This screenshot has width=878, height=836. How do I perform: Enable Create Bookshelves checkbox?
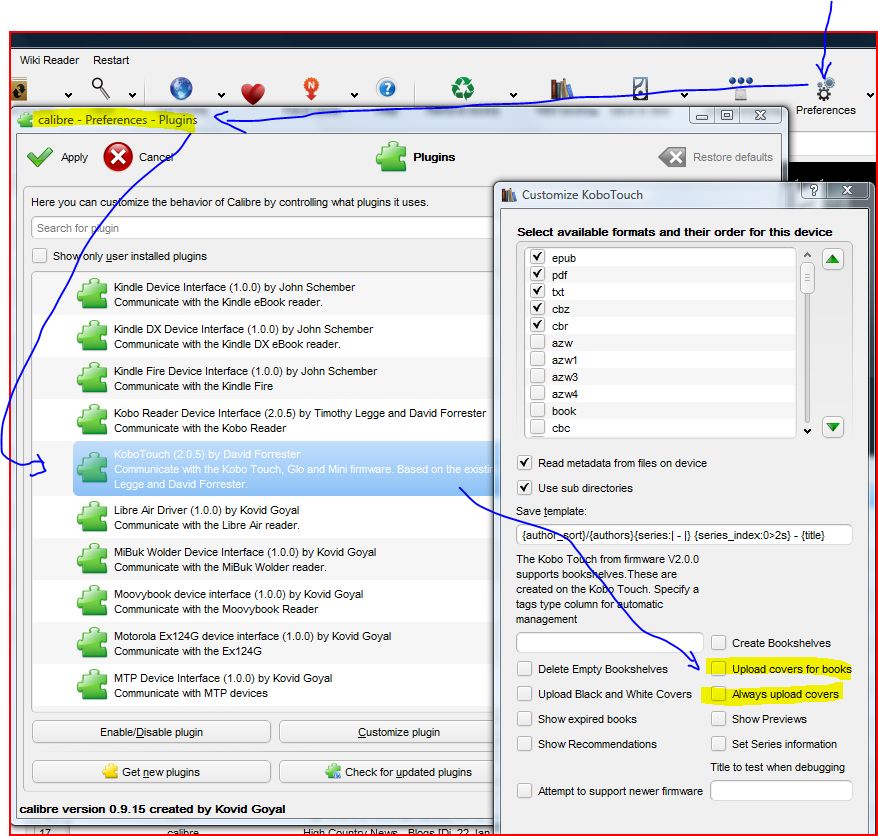[x=718, y=642]
